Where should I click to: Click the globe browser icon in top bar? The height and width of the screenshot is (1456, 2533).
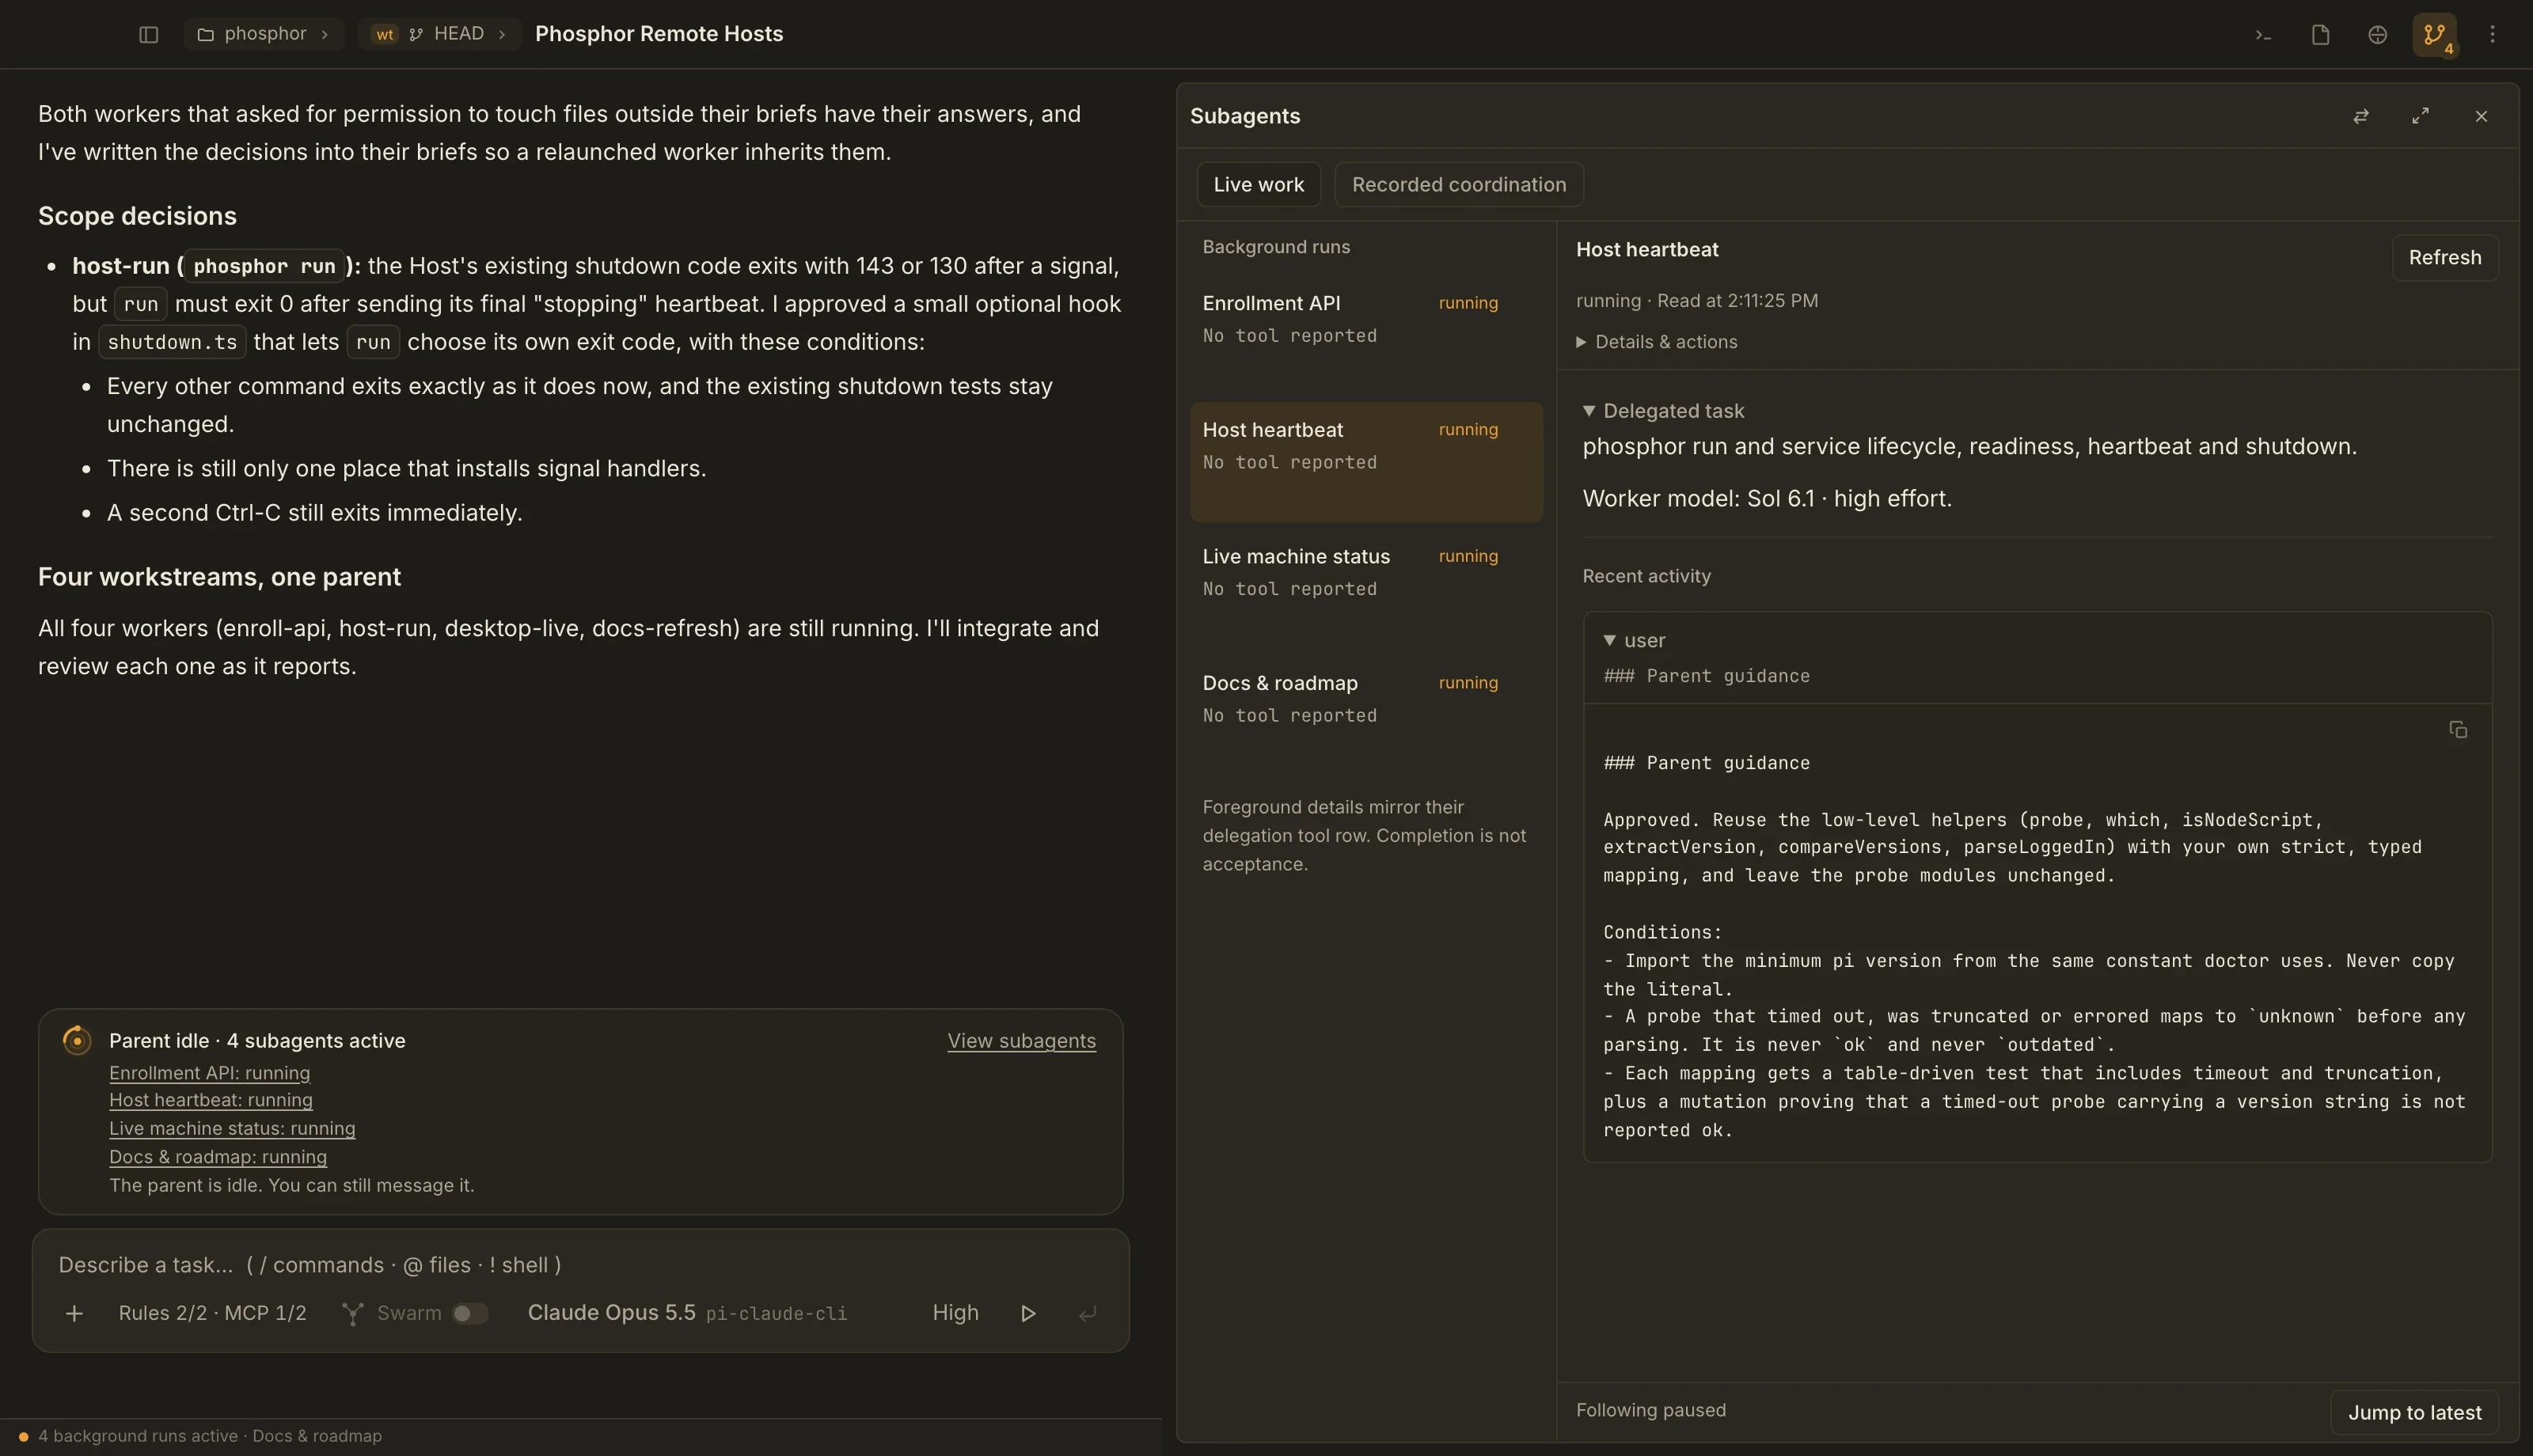point(2377,35)
